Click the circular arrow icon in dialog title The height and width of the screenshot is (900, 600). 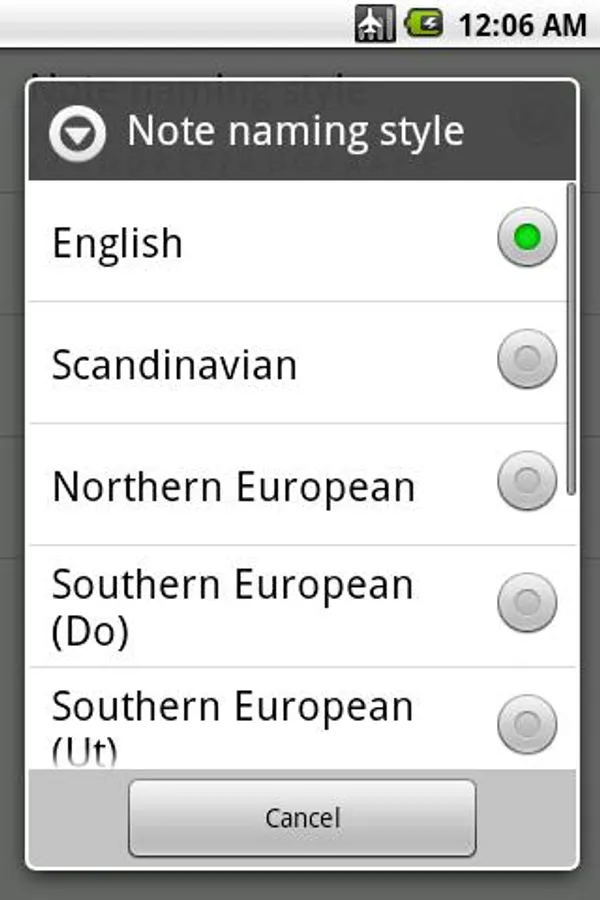click(x=77, y=132)
